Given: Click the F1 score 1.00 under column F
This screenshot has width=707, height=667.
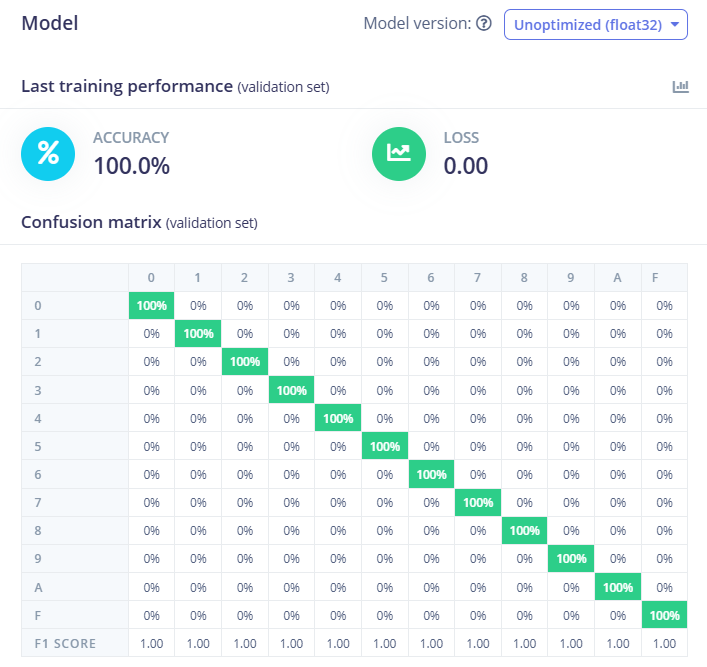Looking at the screenshot, I should 665,644.
